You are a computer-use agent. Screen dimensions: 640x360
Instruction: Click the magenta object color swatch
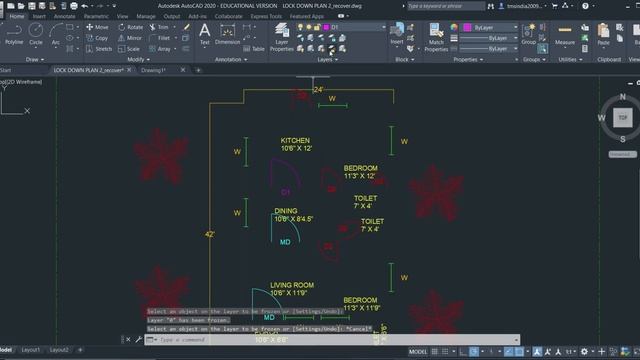click(x=467, y=27)
